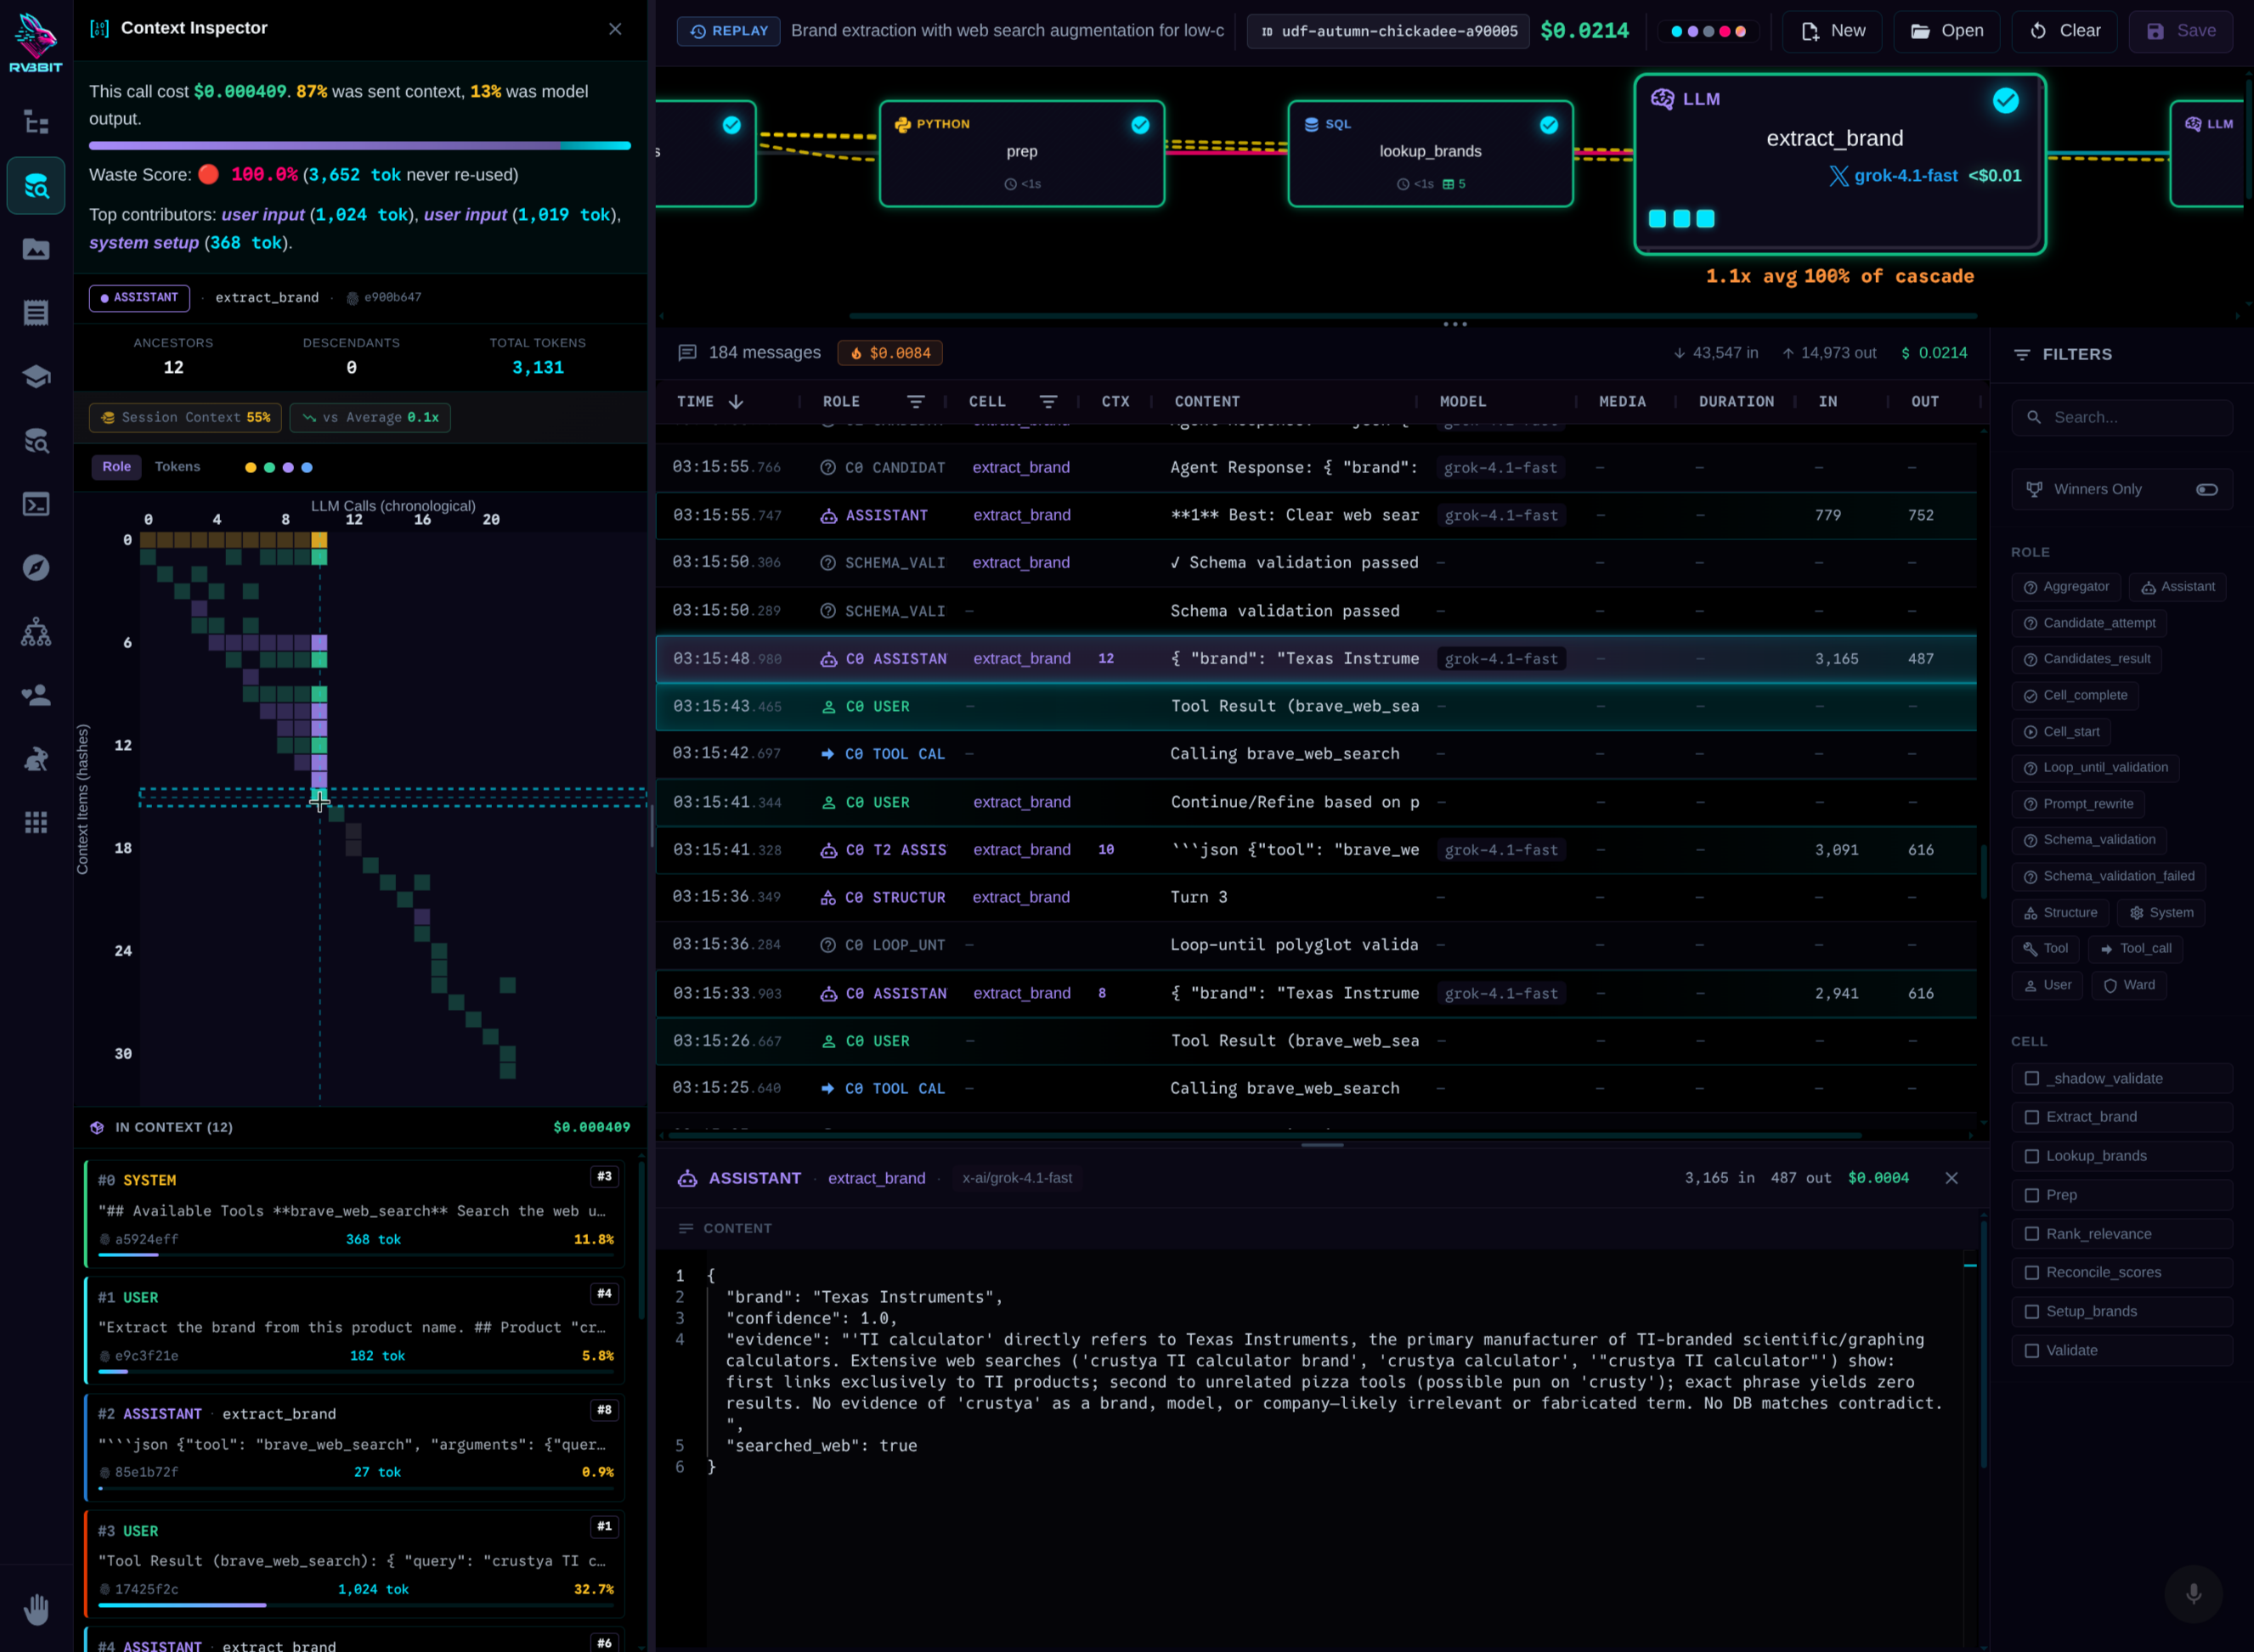Image resolution: width=2254 pixels, height=1652 pixels.
Task: Open the ROLE column filter icon
Action: (917, 401)
